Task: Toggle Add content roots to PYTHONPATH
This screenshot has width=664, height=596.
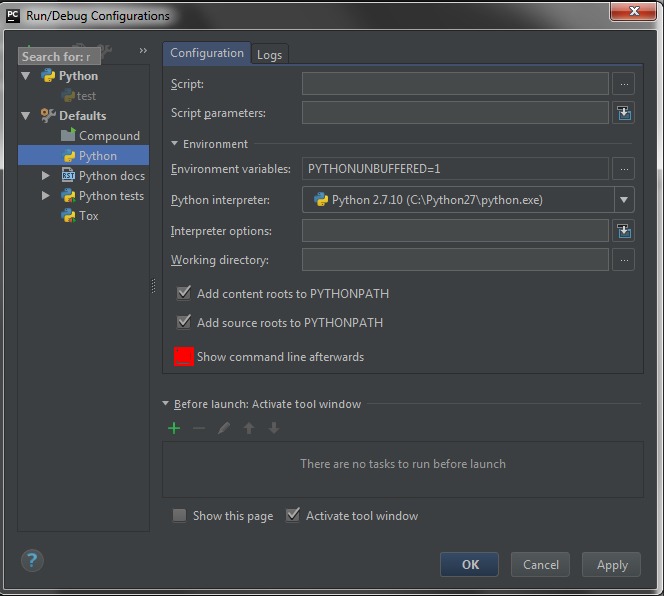Action: pos(183,293)
